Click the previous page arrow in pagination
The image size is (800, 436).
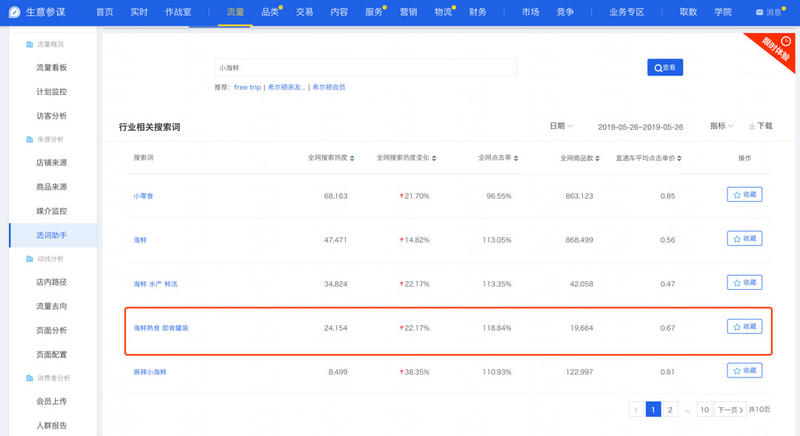635,409
